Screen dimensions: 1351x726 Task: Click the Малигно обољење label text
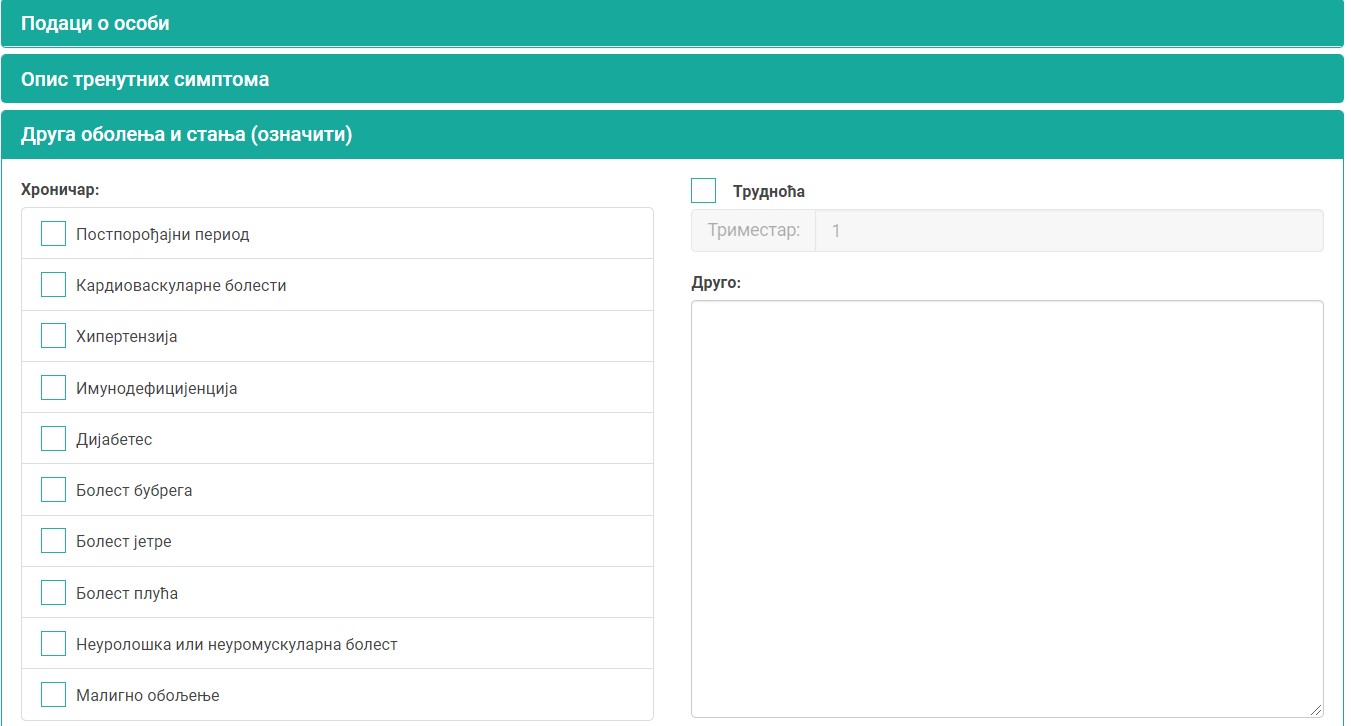tap(148, 696)
